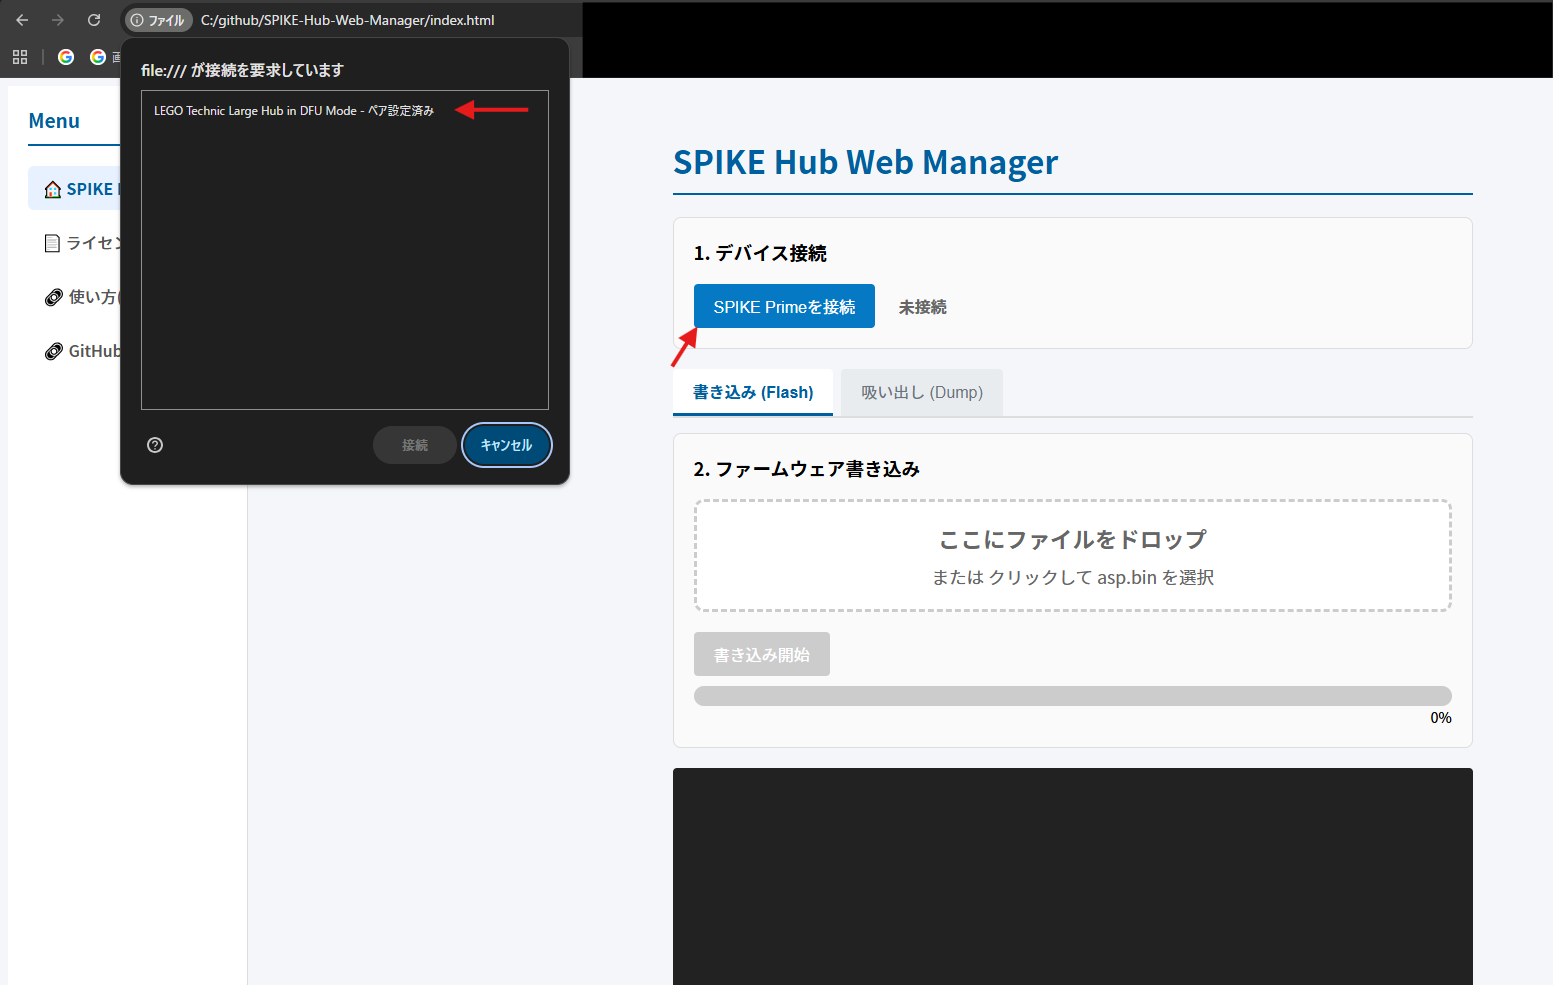1553x985 pixels.
Task: Click the home icon beside SPIKE menu item
Action: coord(53,190)
